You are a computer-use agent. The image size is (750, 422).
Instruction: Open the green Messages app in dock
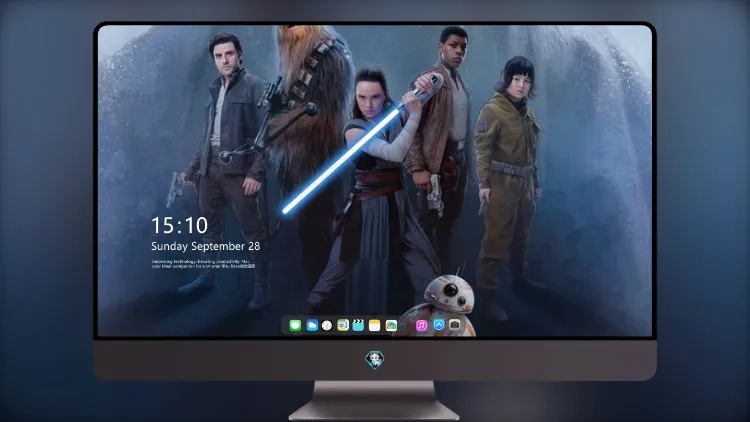point(295,326)
